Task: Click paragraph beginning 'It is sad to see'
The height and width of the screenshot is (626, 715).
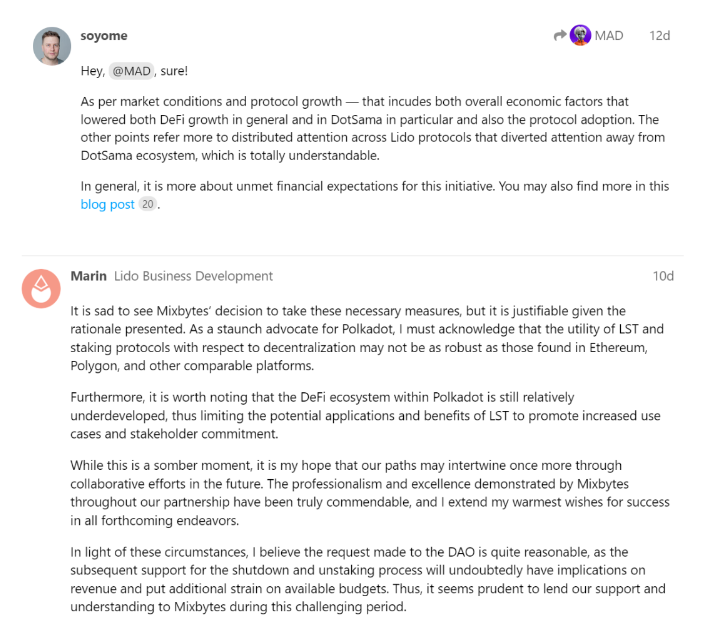Action: (x=367, y=338)
